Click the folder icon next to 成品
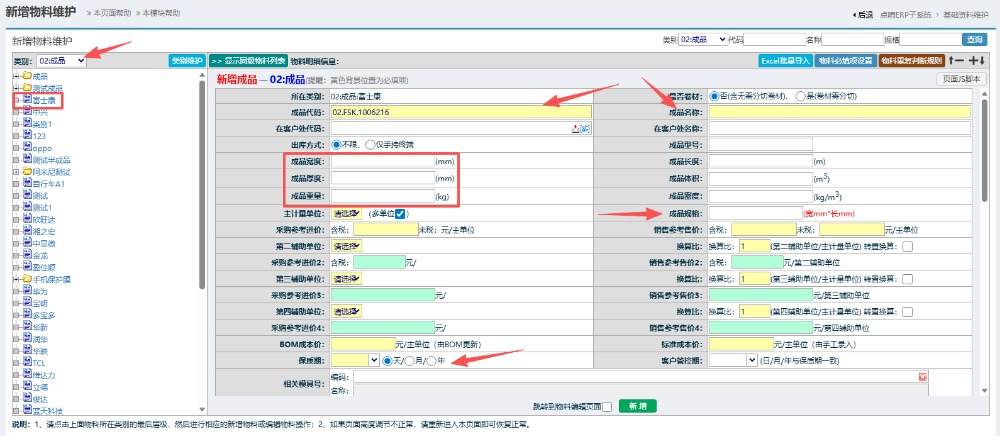The height and width of the screenshot is (436, 1000). [26, 76]
